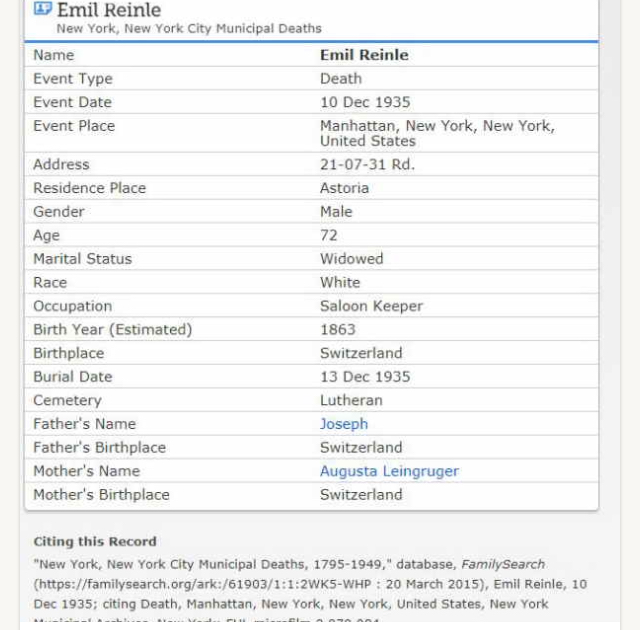Open the Joseph father's name link
Viewport: 640px width, 630px height.
pos(344,424)
